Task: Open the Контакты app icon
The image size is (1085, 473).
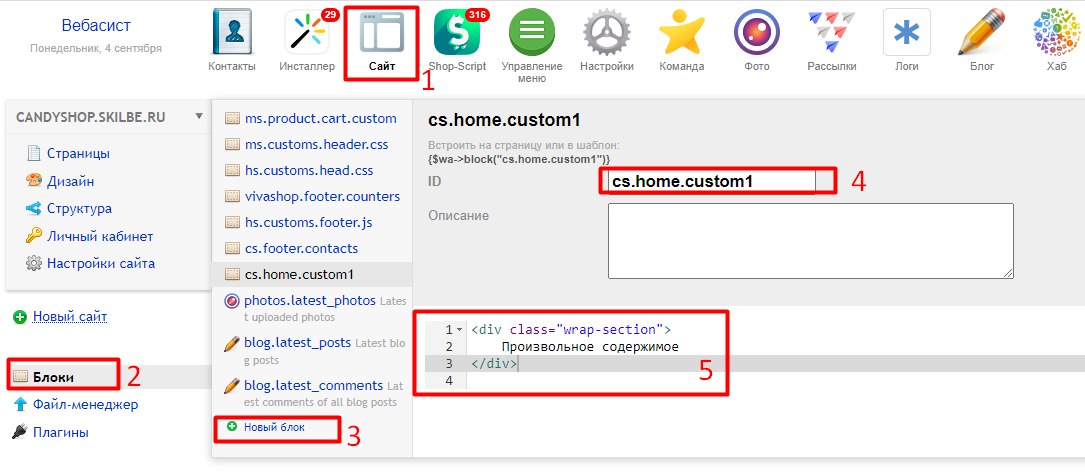Action: tap(232, 34)
